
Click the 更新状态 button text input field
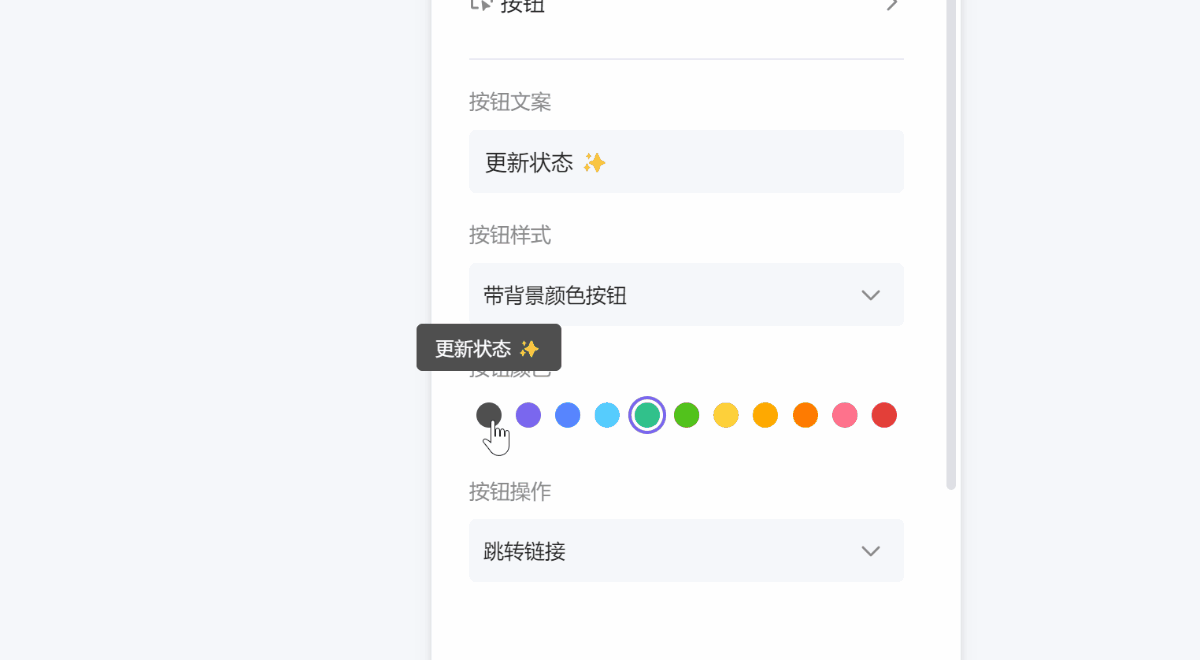click(x=686, y=161)
